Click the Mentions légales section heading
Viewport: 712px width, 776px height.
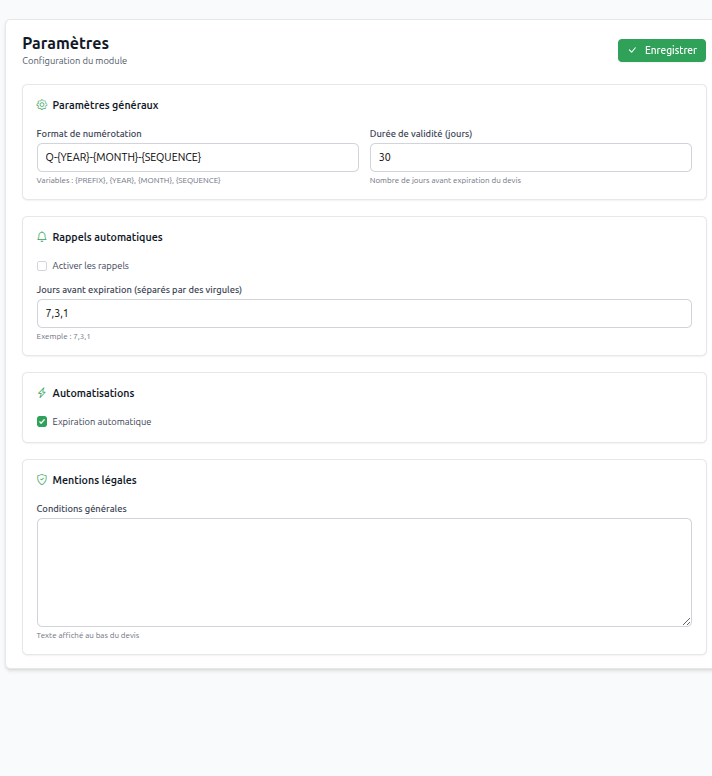coord(94,480)
